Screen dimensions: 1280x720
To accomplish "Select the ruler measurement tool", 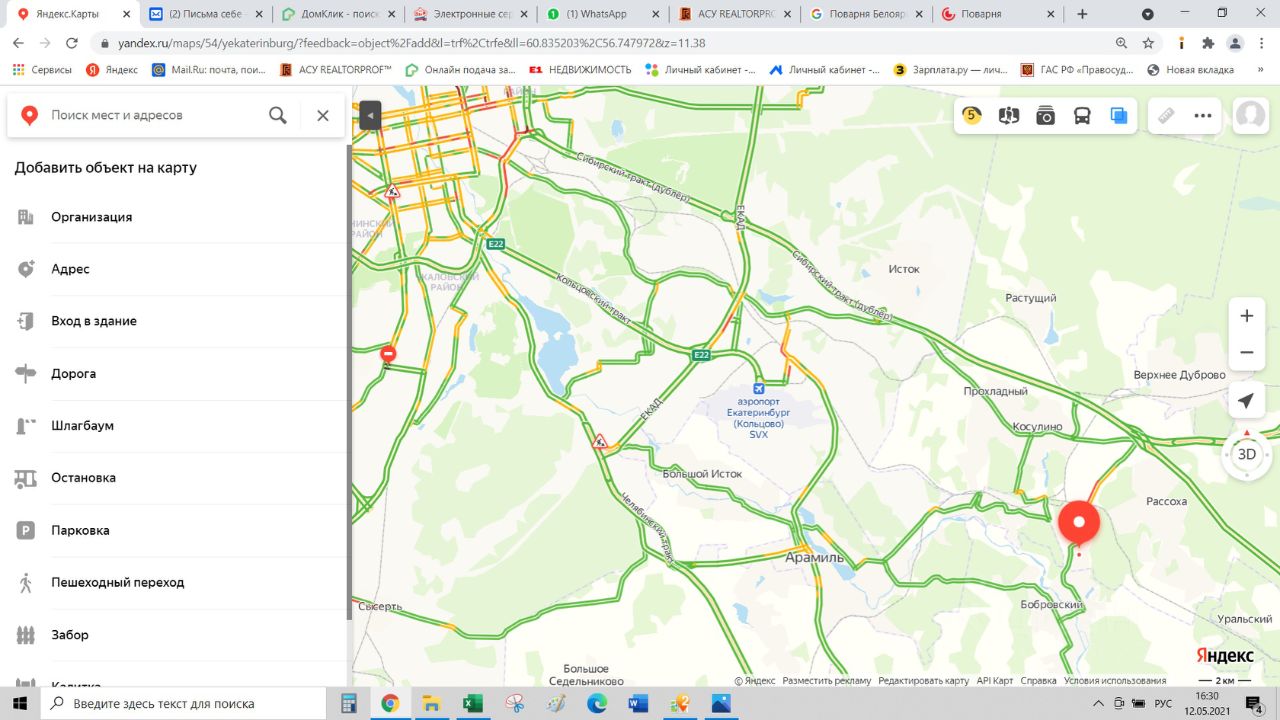I will 1166,115.
